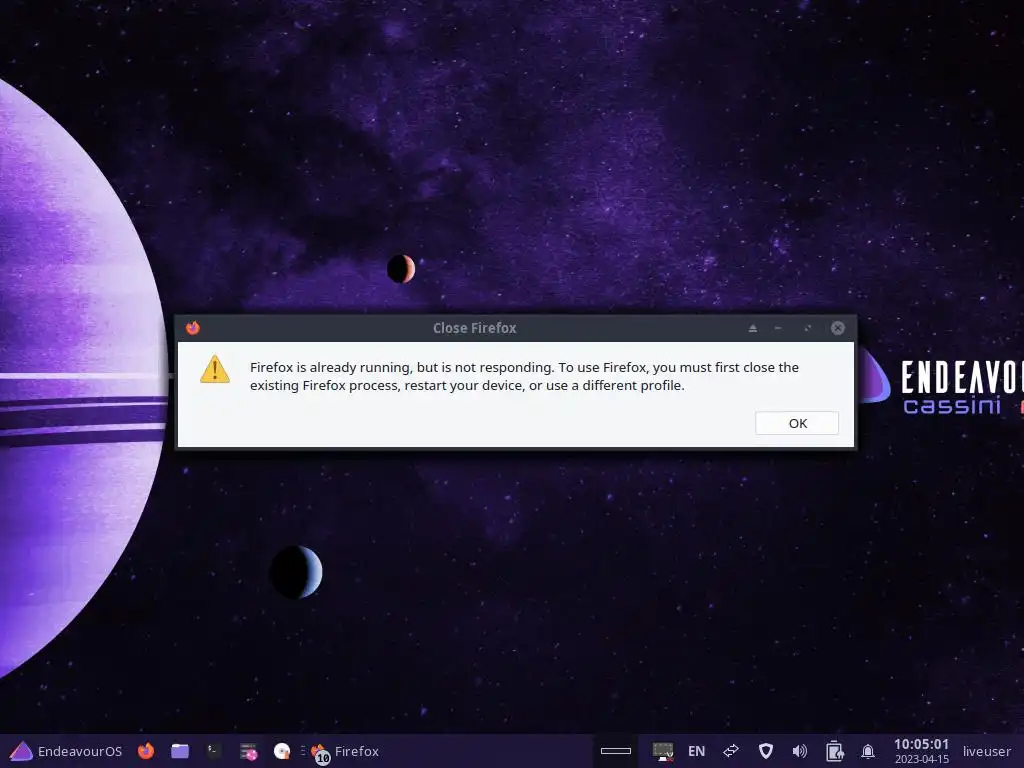Open the terminal from the taskbar
The image size is (1024, 768).
pos(214,751)
